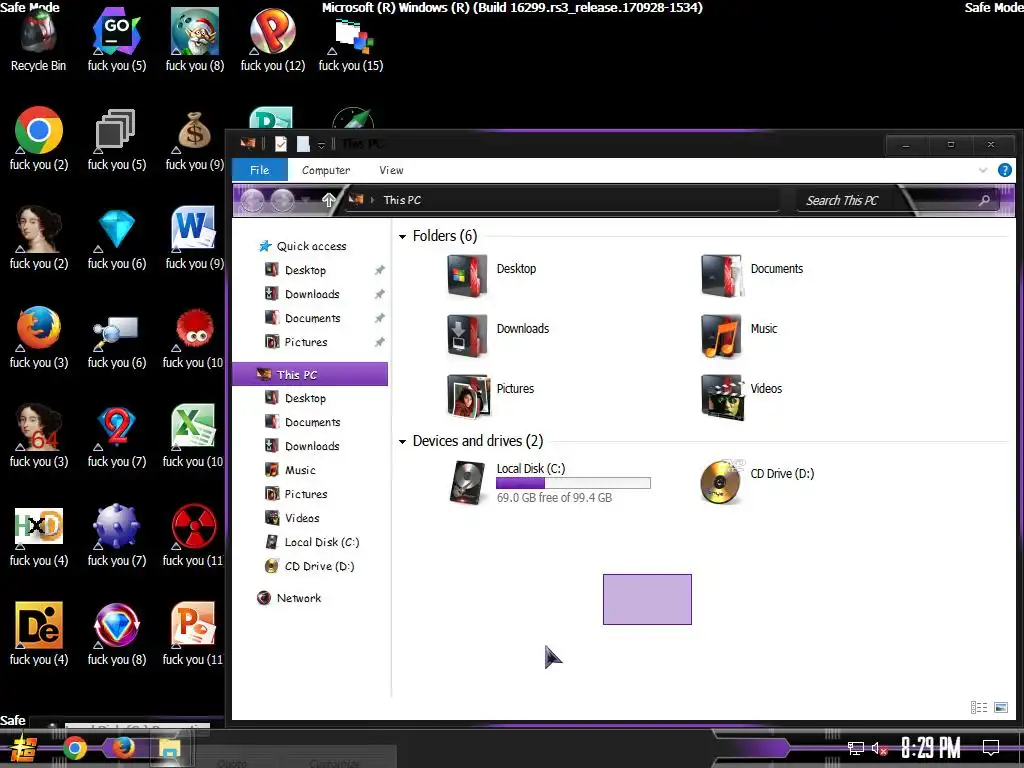Open the View ribbon tab

tap(391, 170)
